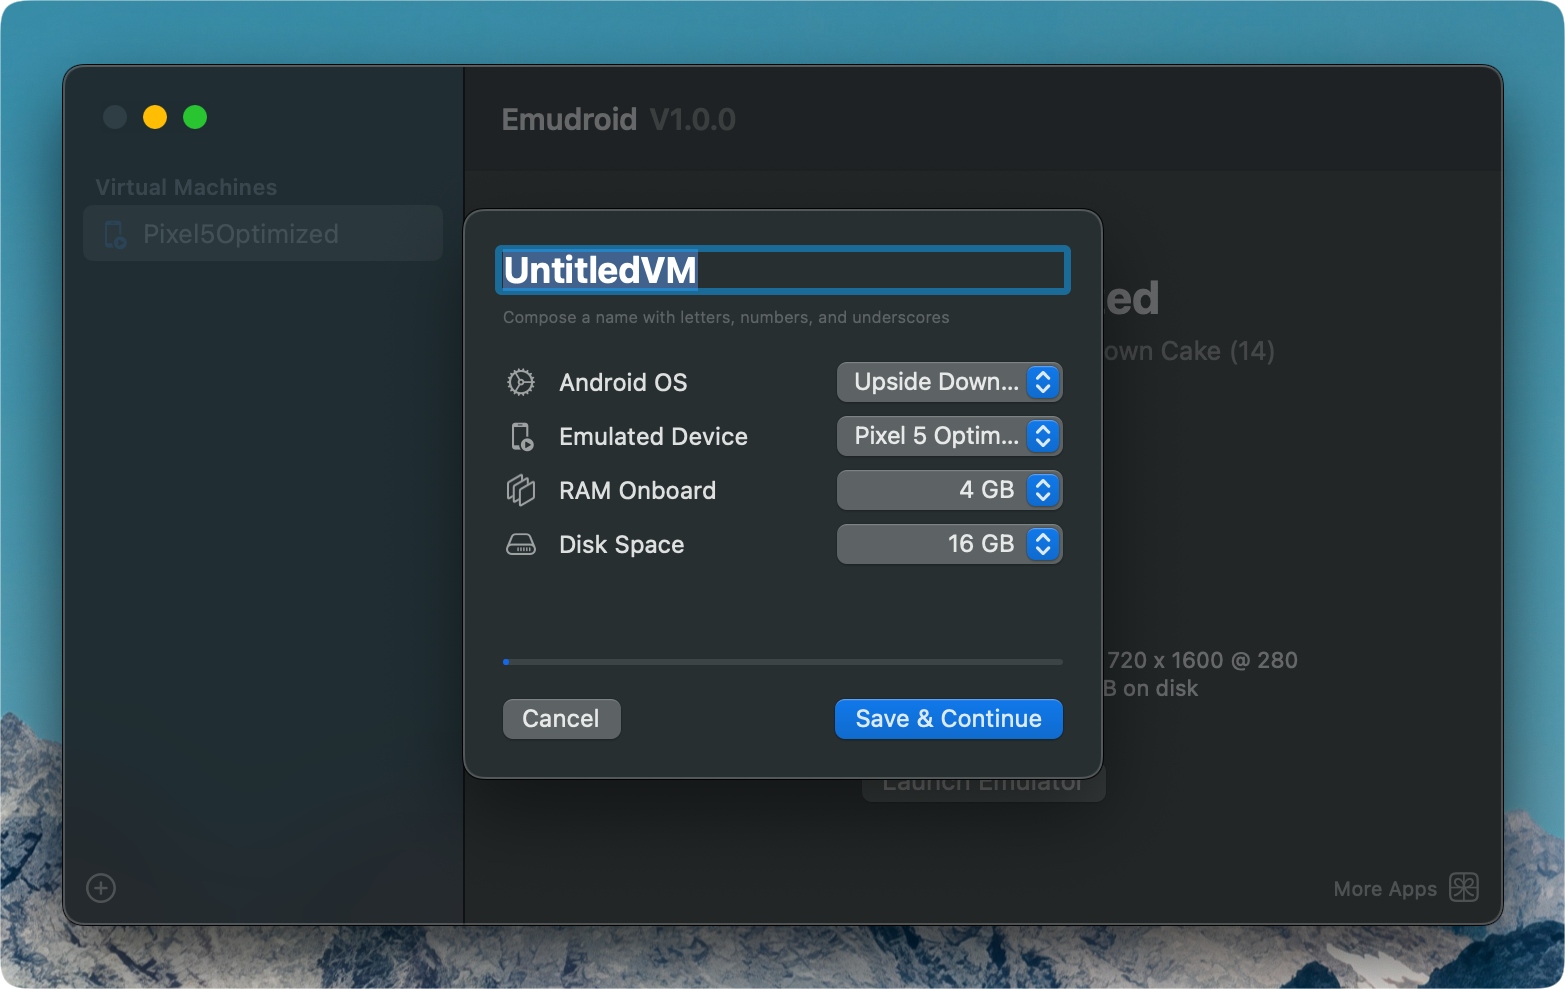
Task: Click the UntitledVM name input field
Action: 783,270
